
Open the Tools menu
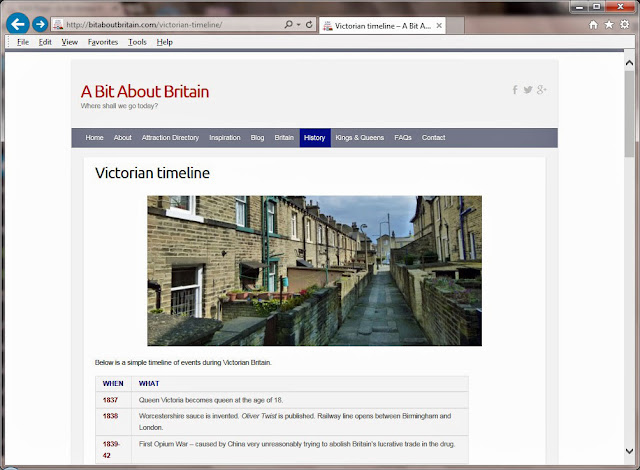(x=137, y=42)
